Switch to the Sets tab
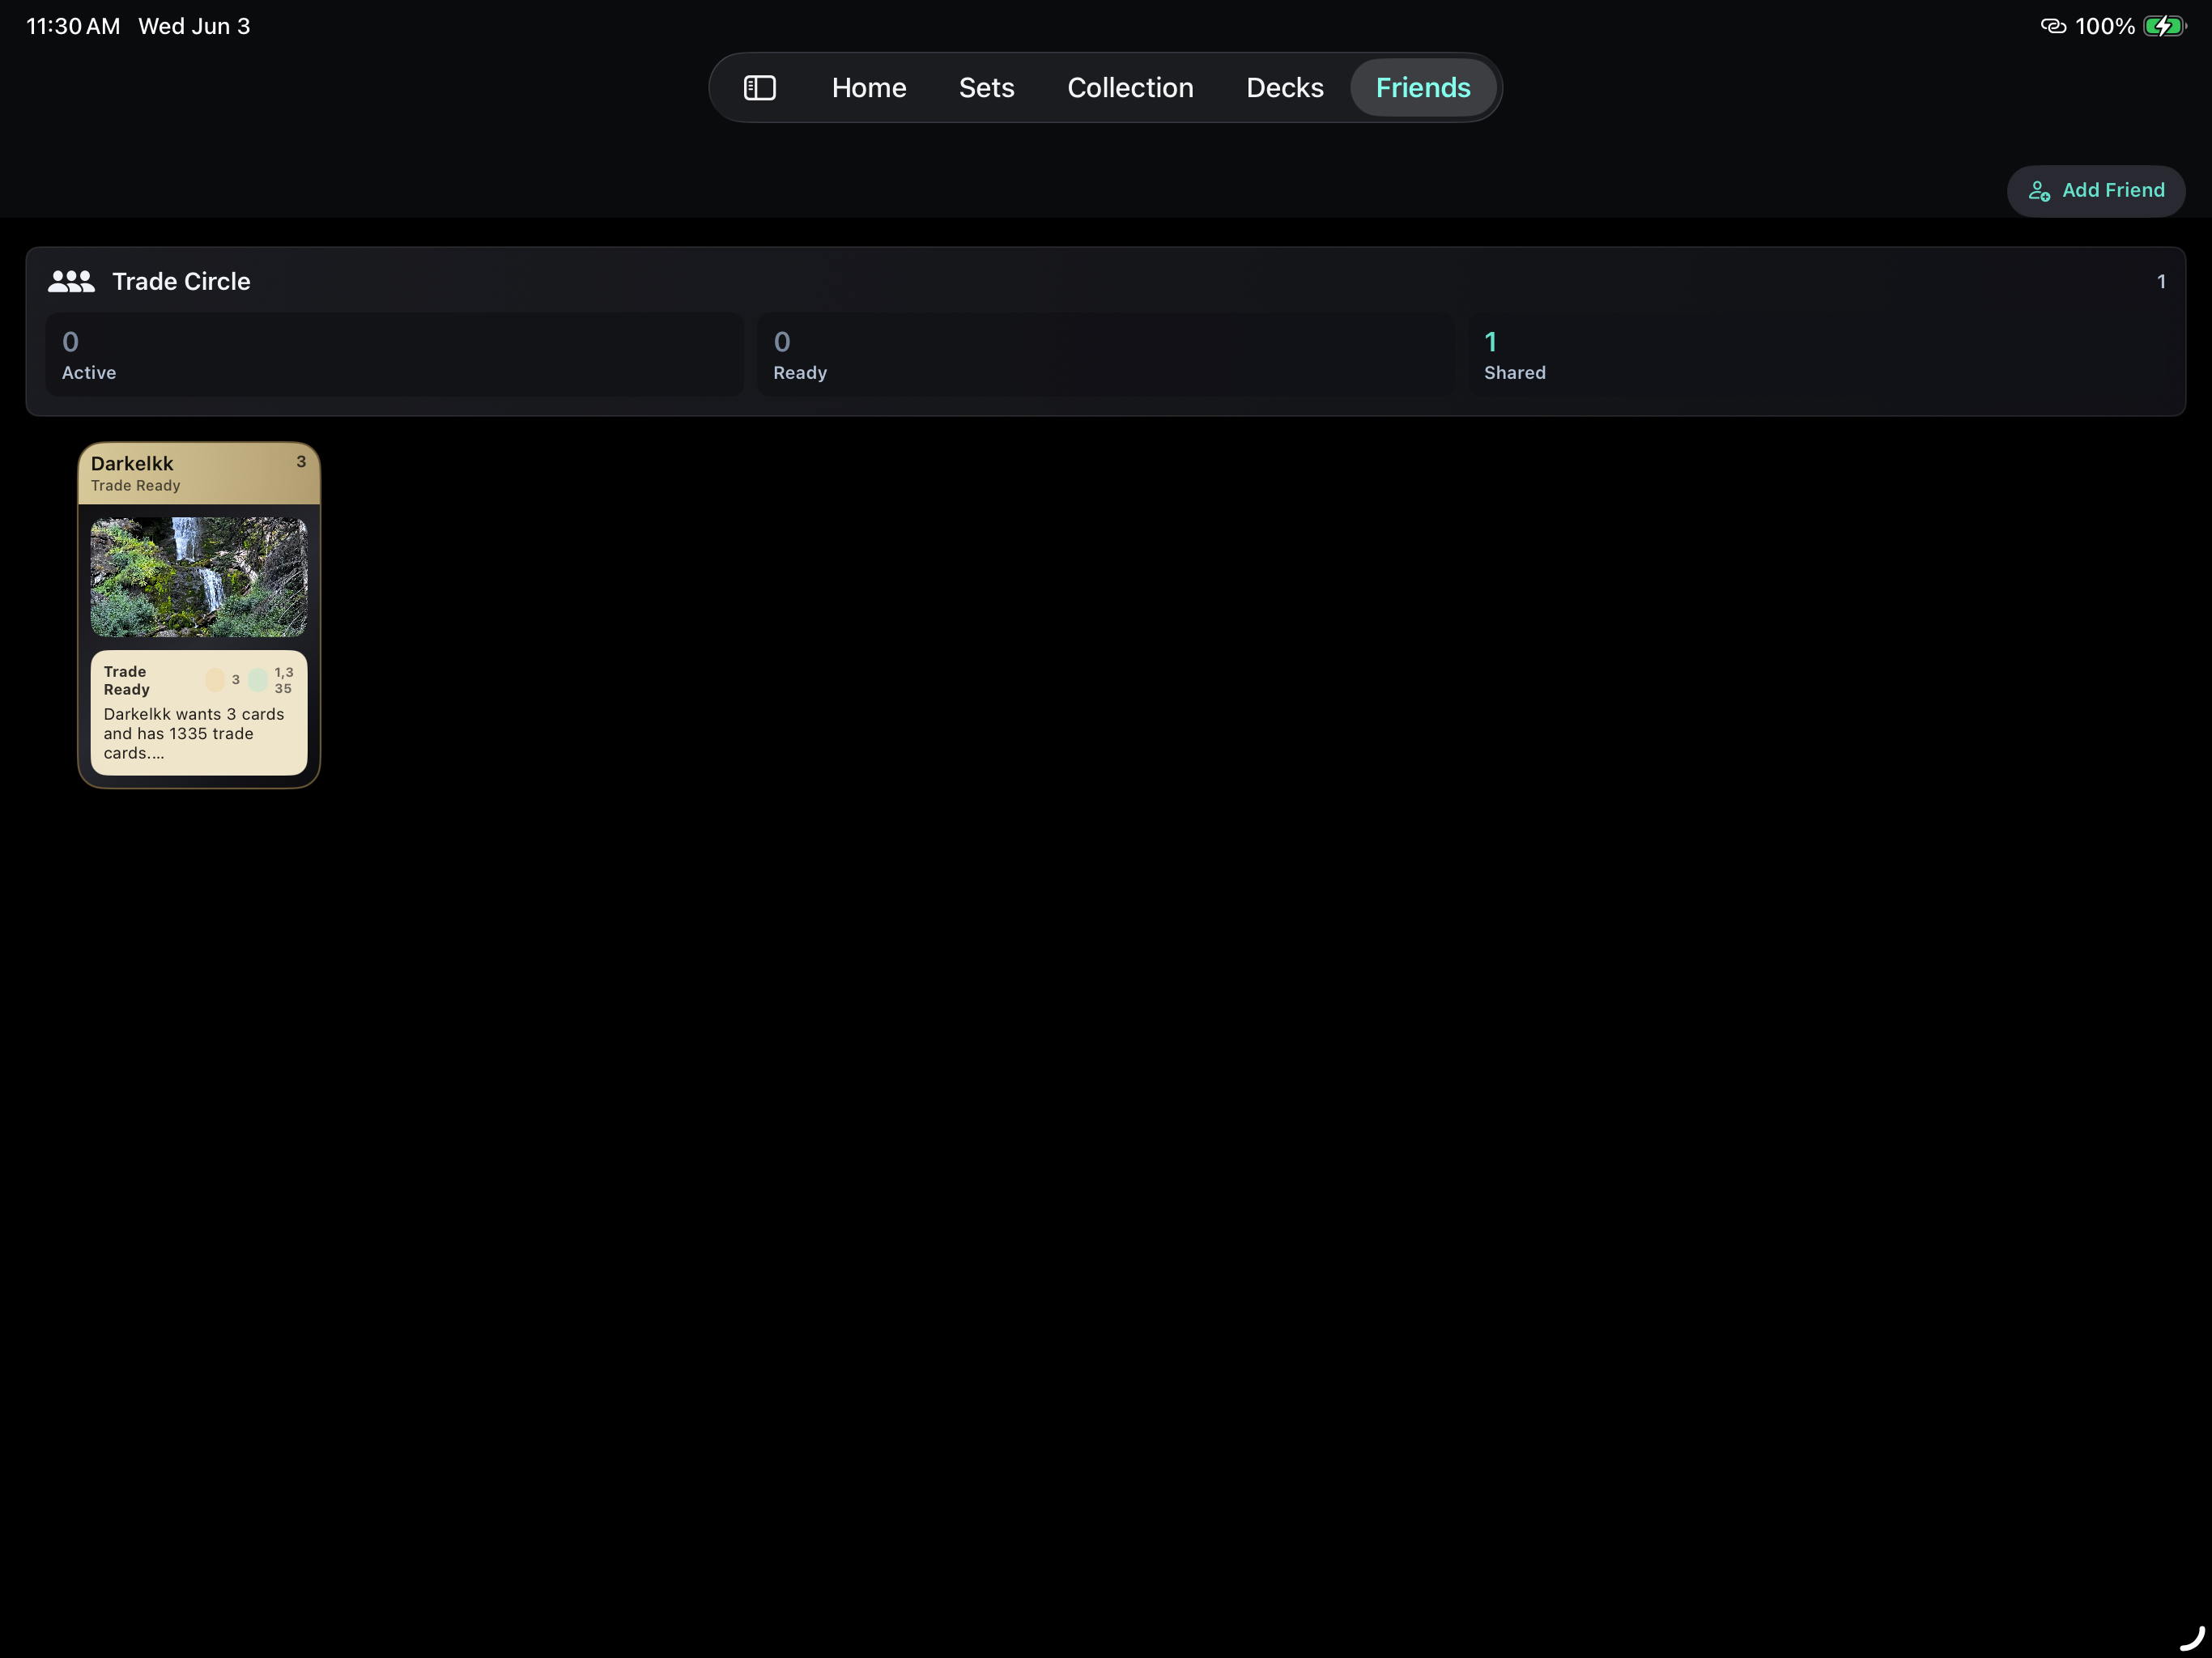 (986, 88)
